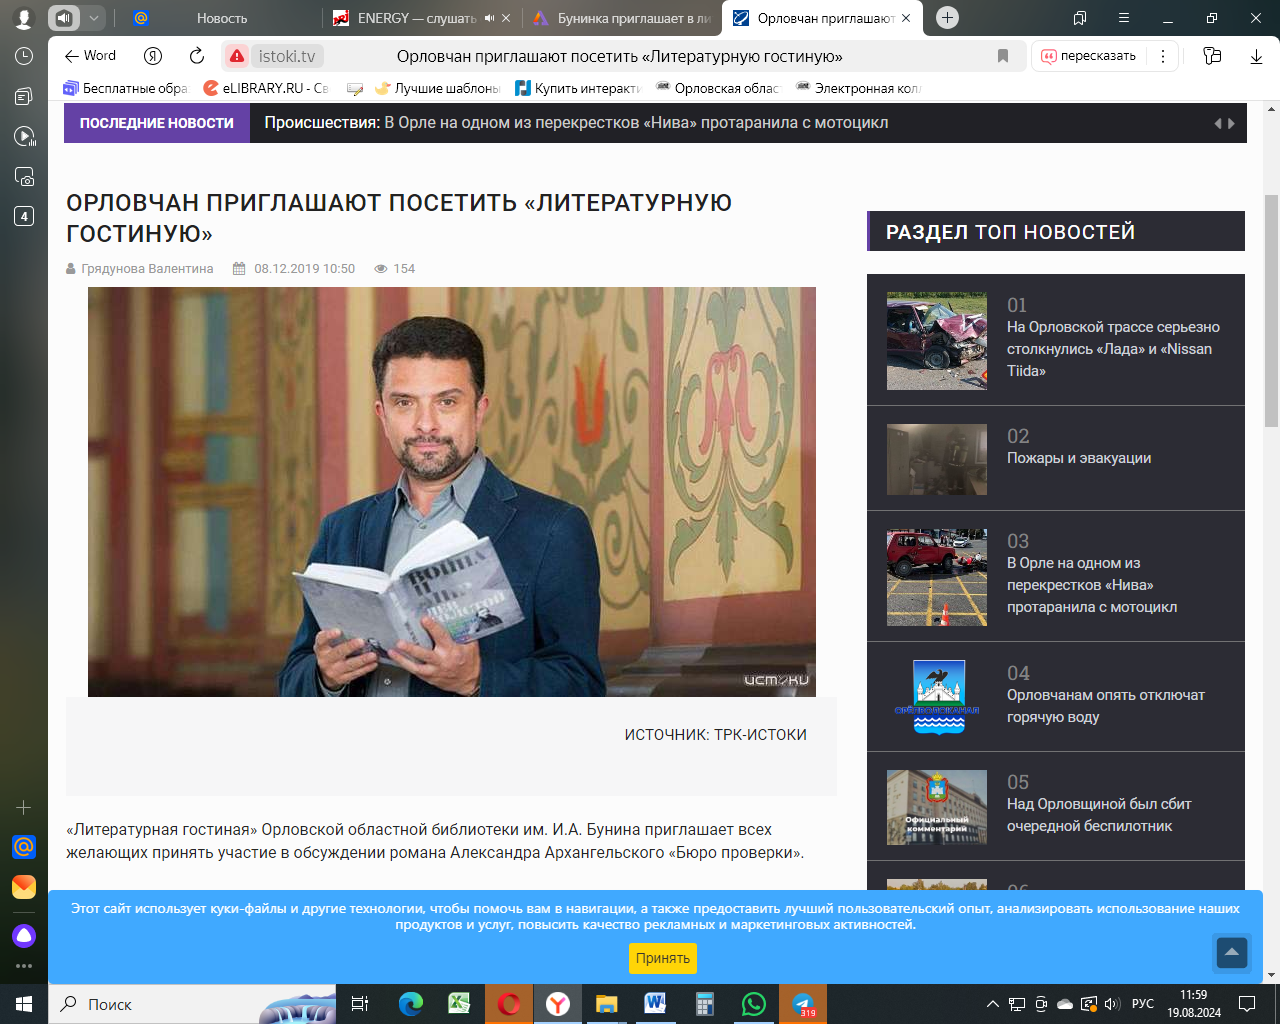Open the 'Пожары и эвакуации' news link
This screenshot has height=1024, width=1280.
tap(1078, 458)
